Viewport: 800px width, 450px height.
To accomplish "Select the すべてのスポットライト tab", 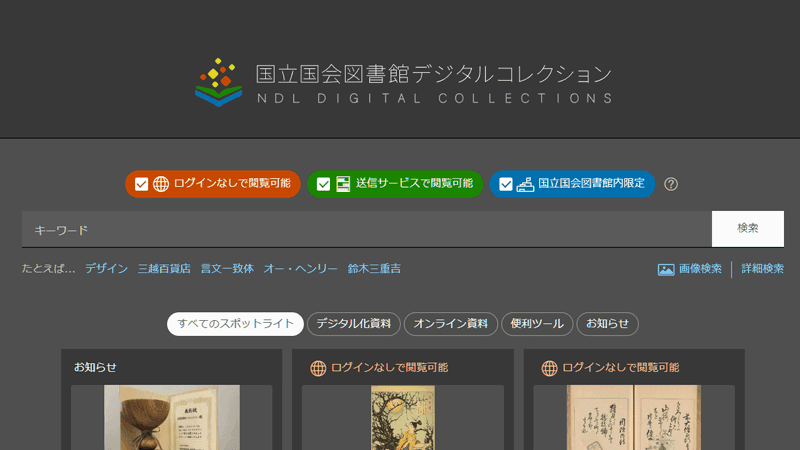I will click(235, 324).
